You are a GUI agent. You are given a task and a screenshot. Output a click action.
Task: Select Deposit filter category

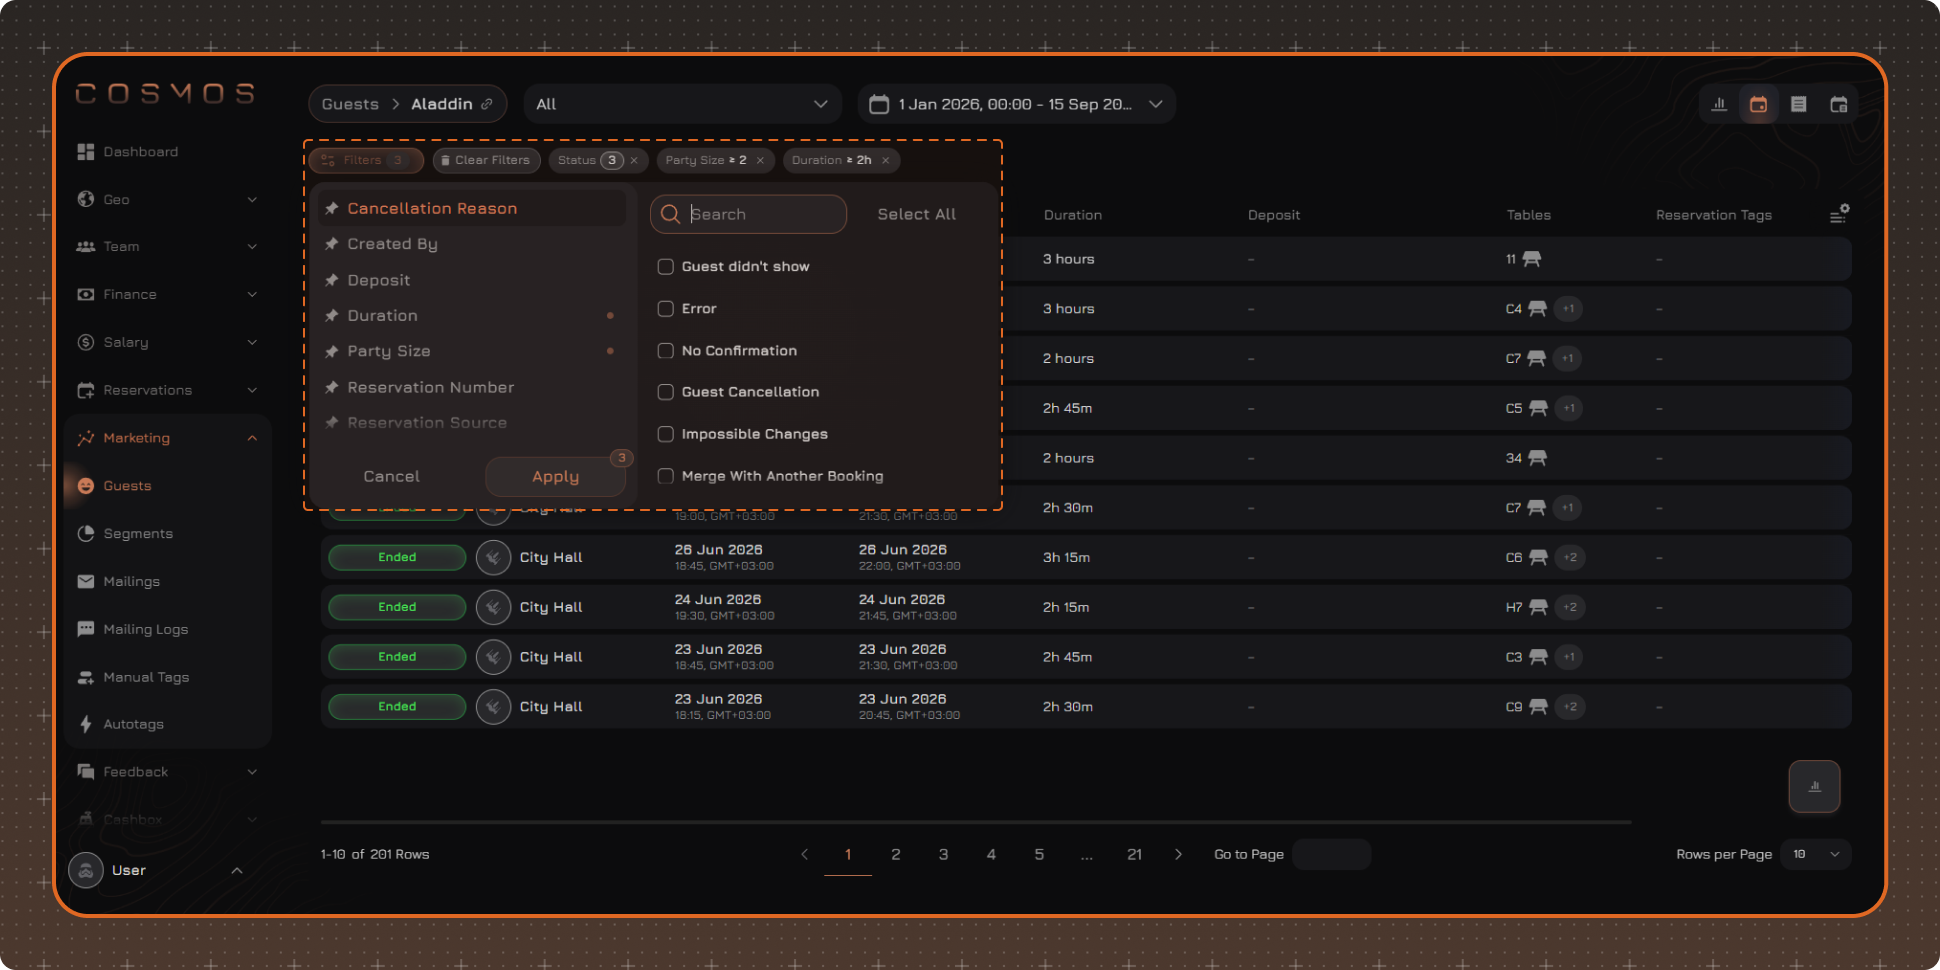[x=472, y=280]
